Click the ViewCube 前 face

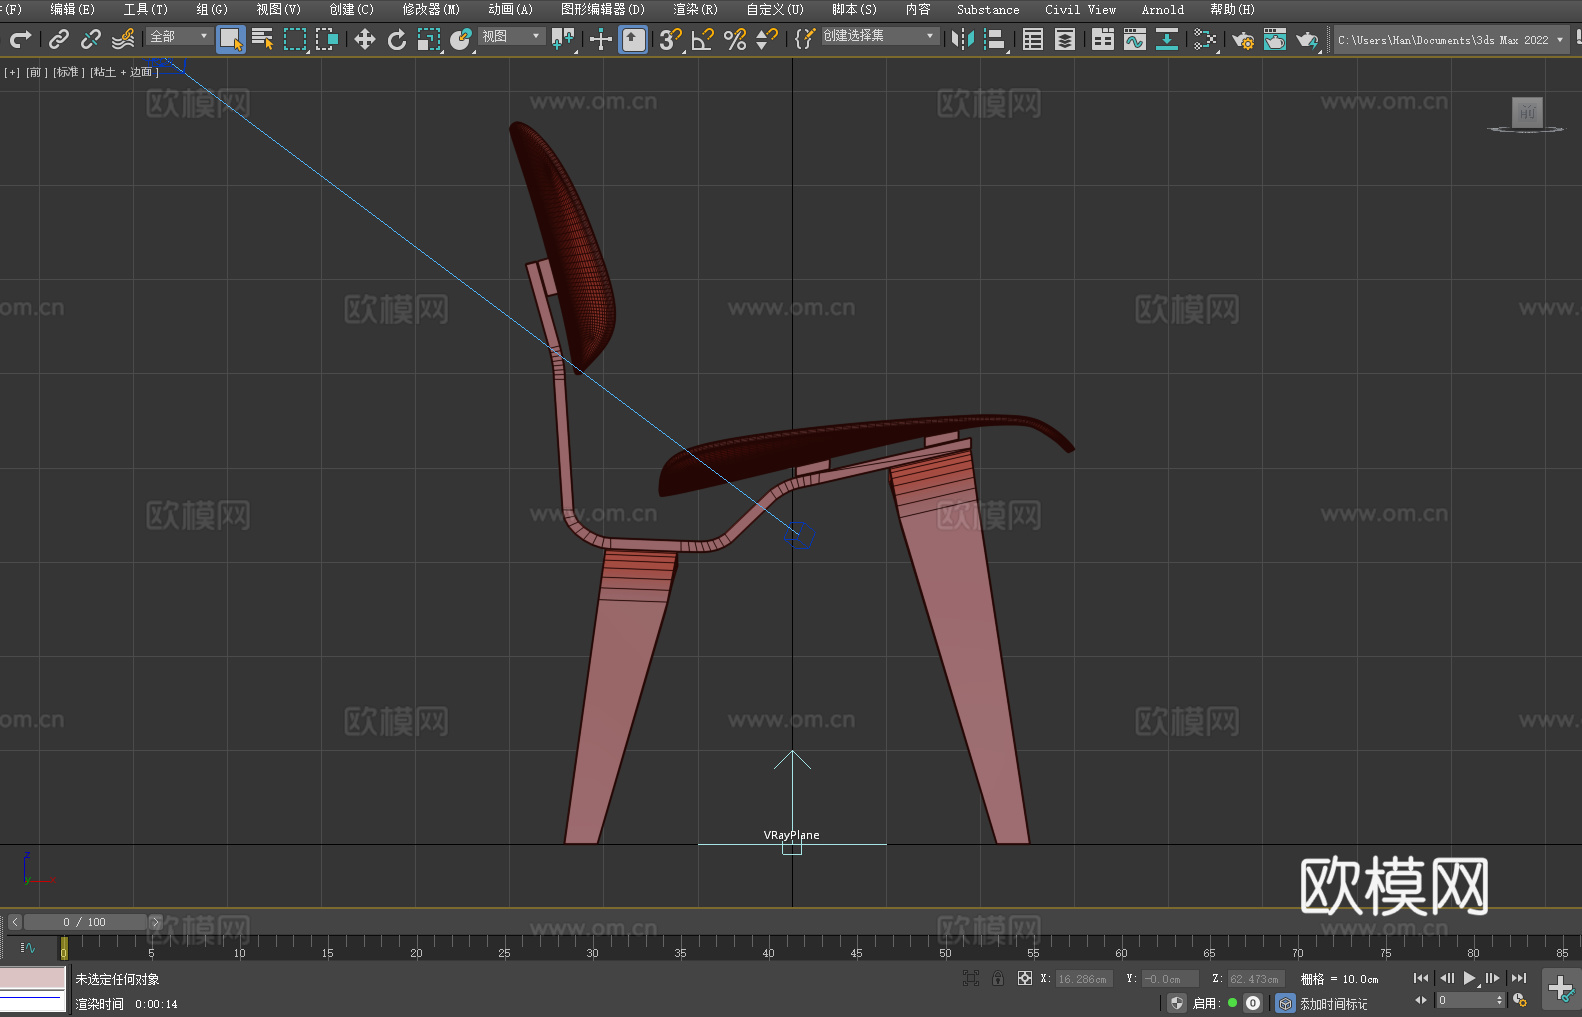(x=1526, y=112)
